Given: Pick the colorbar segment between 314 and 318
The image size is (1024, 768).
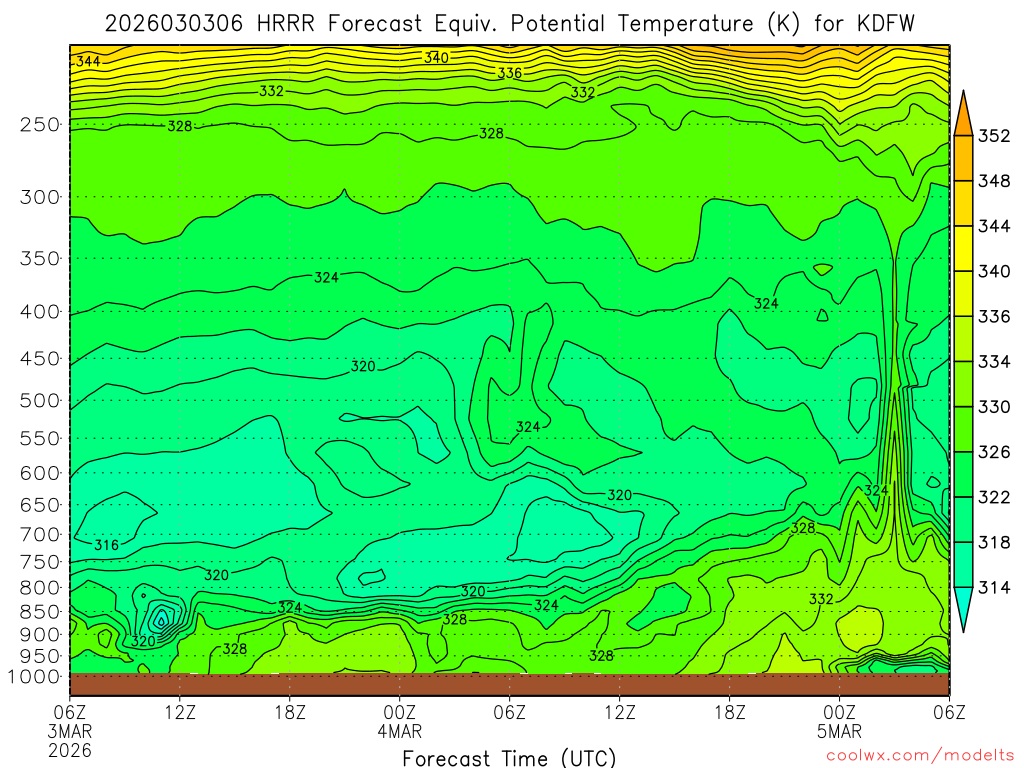Looking at the screenshot, I should (x=963, y=565).
